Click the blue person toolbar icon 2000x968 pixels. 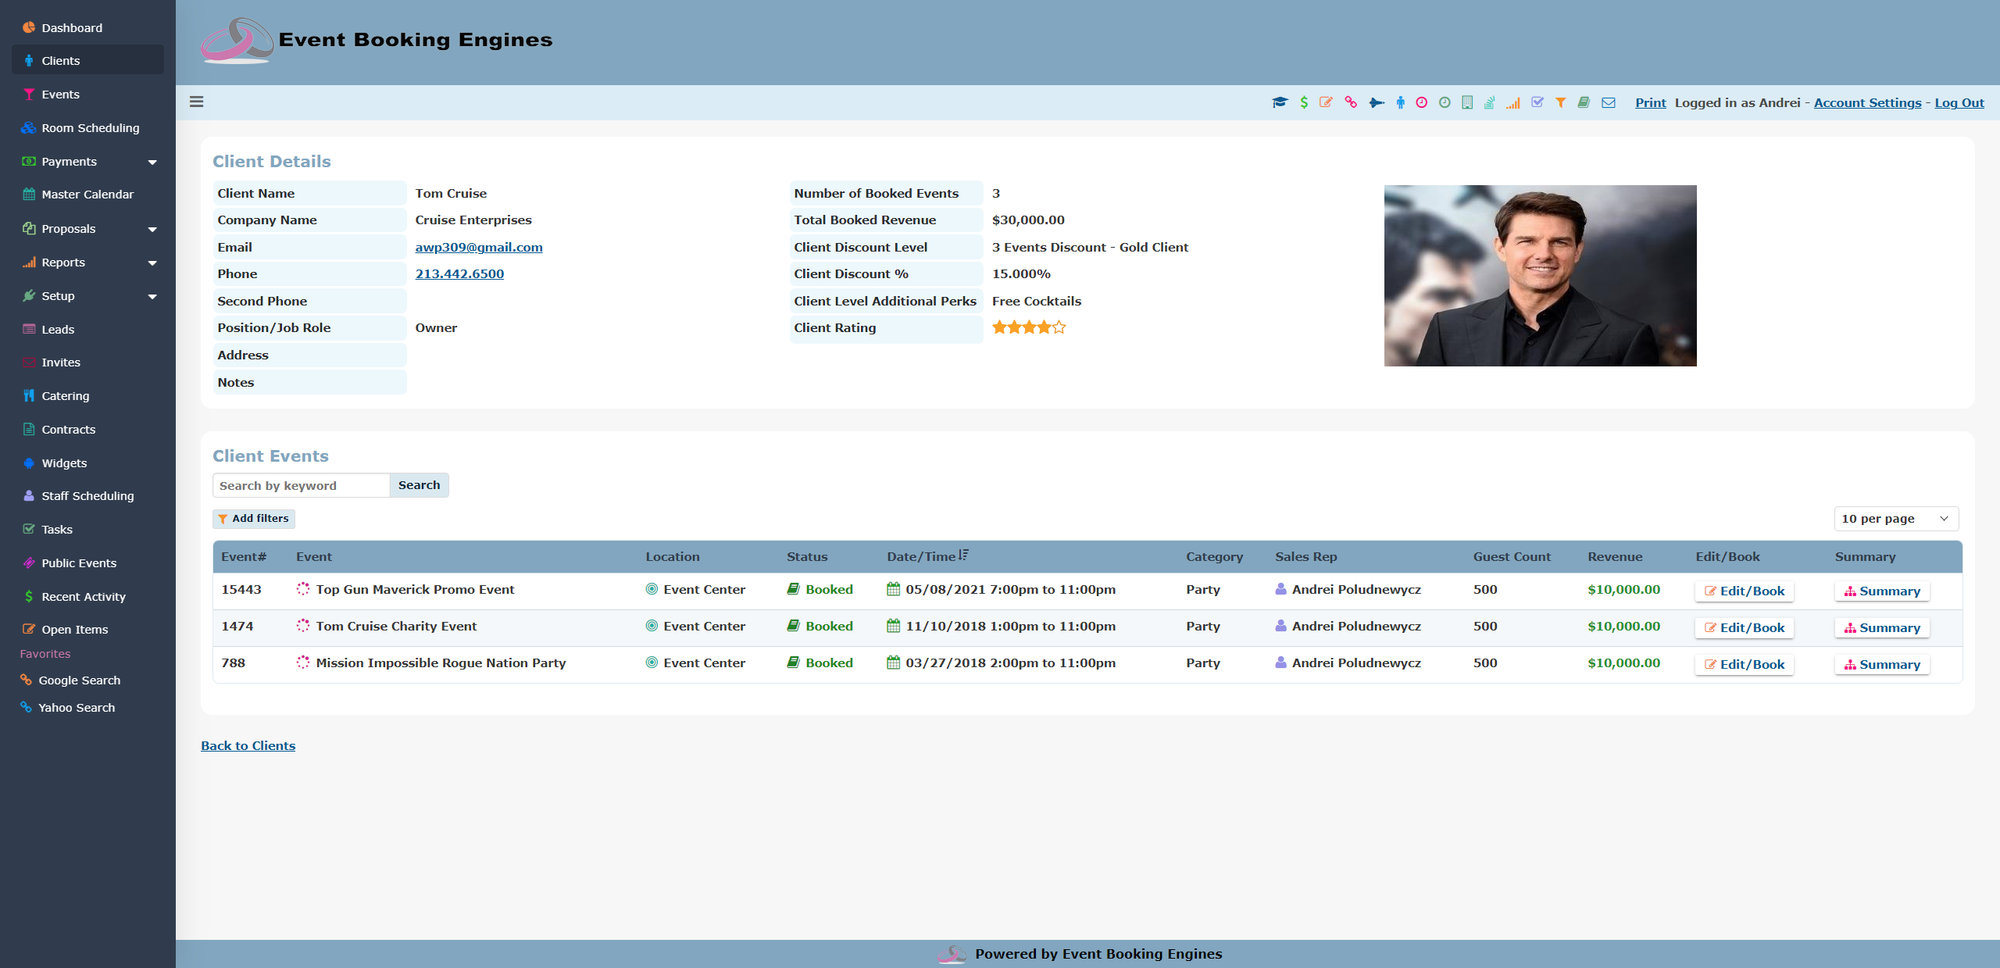[x=1400, y=103]
